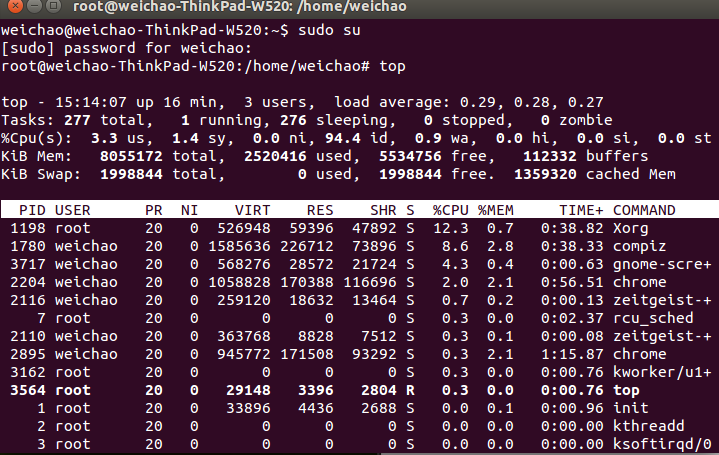Click the 'kthreadd' command name

(649, 426)
